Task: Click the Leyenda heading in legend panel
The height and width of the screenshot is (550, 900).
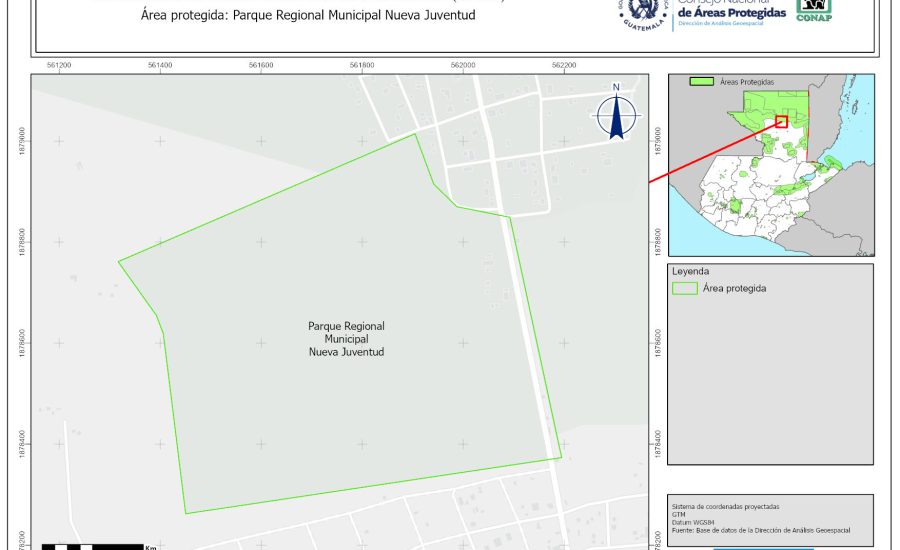Action: (690, 271)
